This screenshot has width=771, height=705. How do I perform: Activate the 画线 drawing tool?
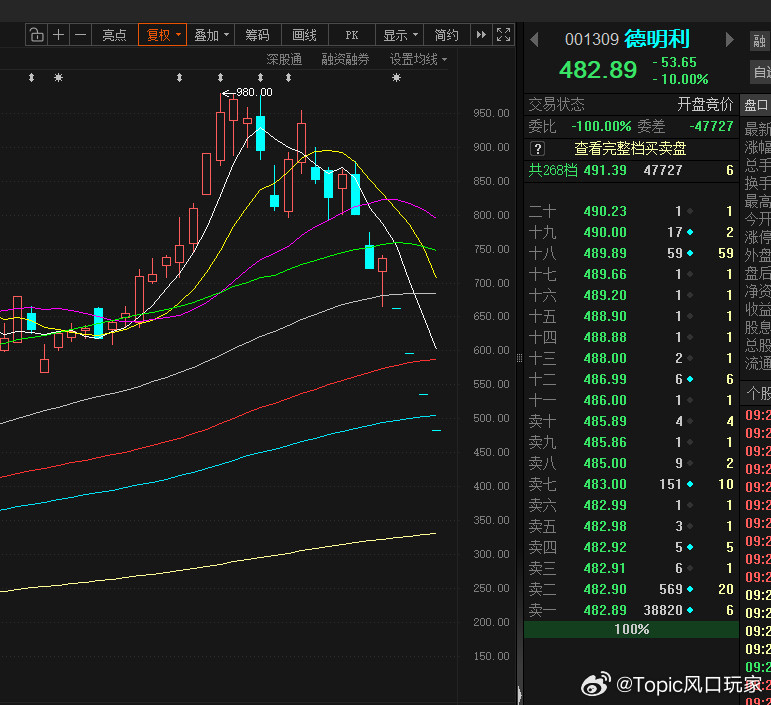[305, 35]
